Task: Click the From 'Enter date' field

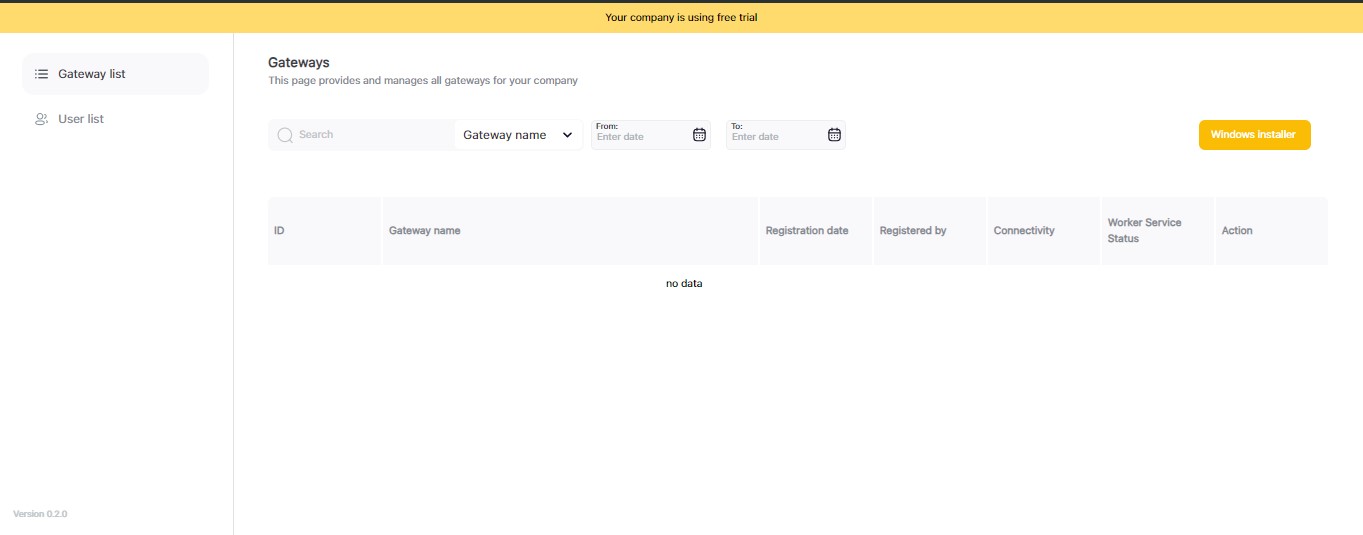Action: pyautogui.click(x=640, y=137)
